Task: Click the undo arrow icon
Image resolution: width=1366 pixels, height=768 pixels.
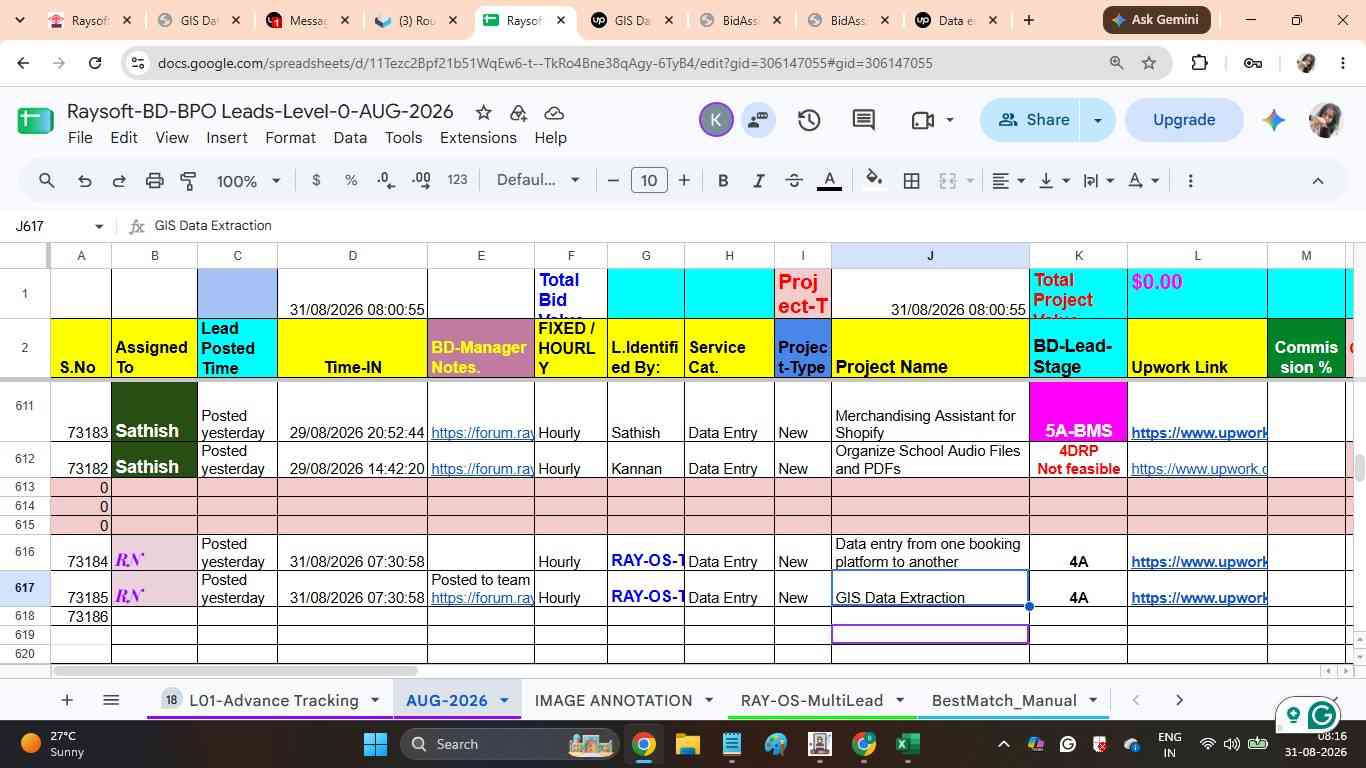Action: click(x=85, y=181)
